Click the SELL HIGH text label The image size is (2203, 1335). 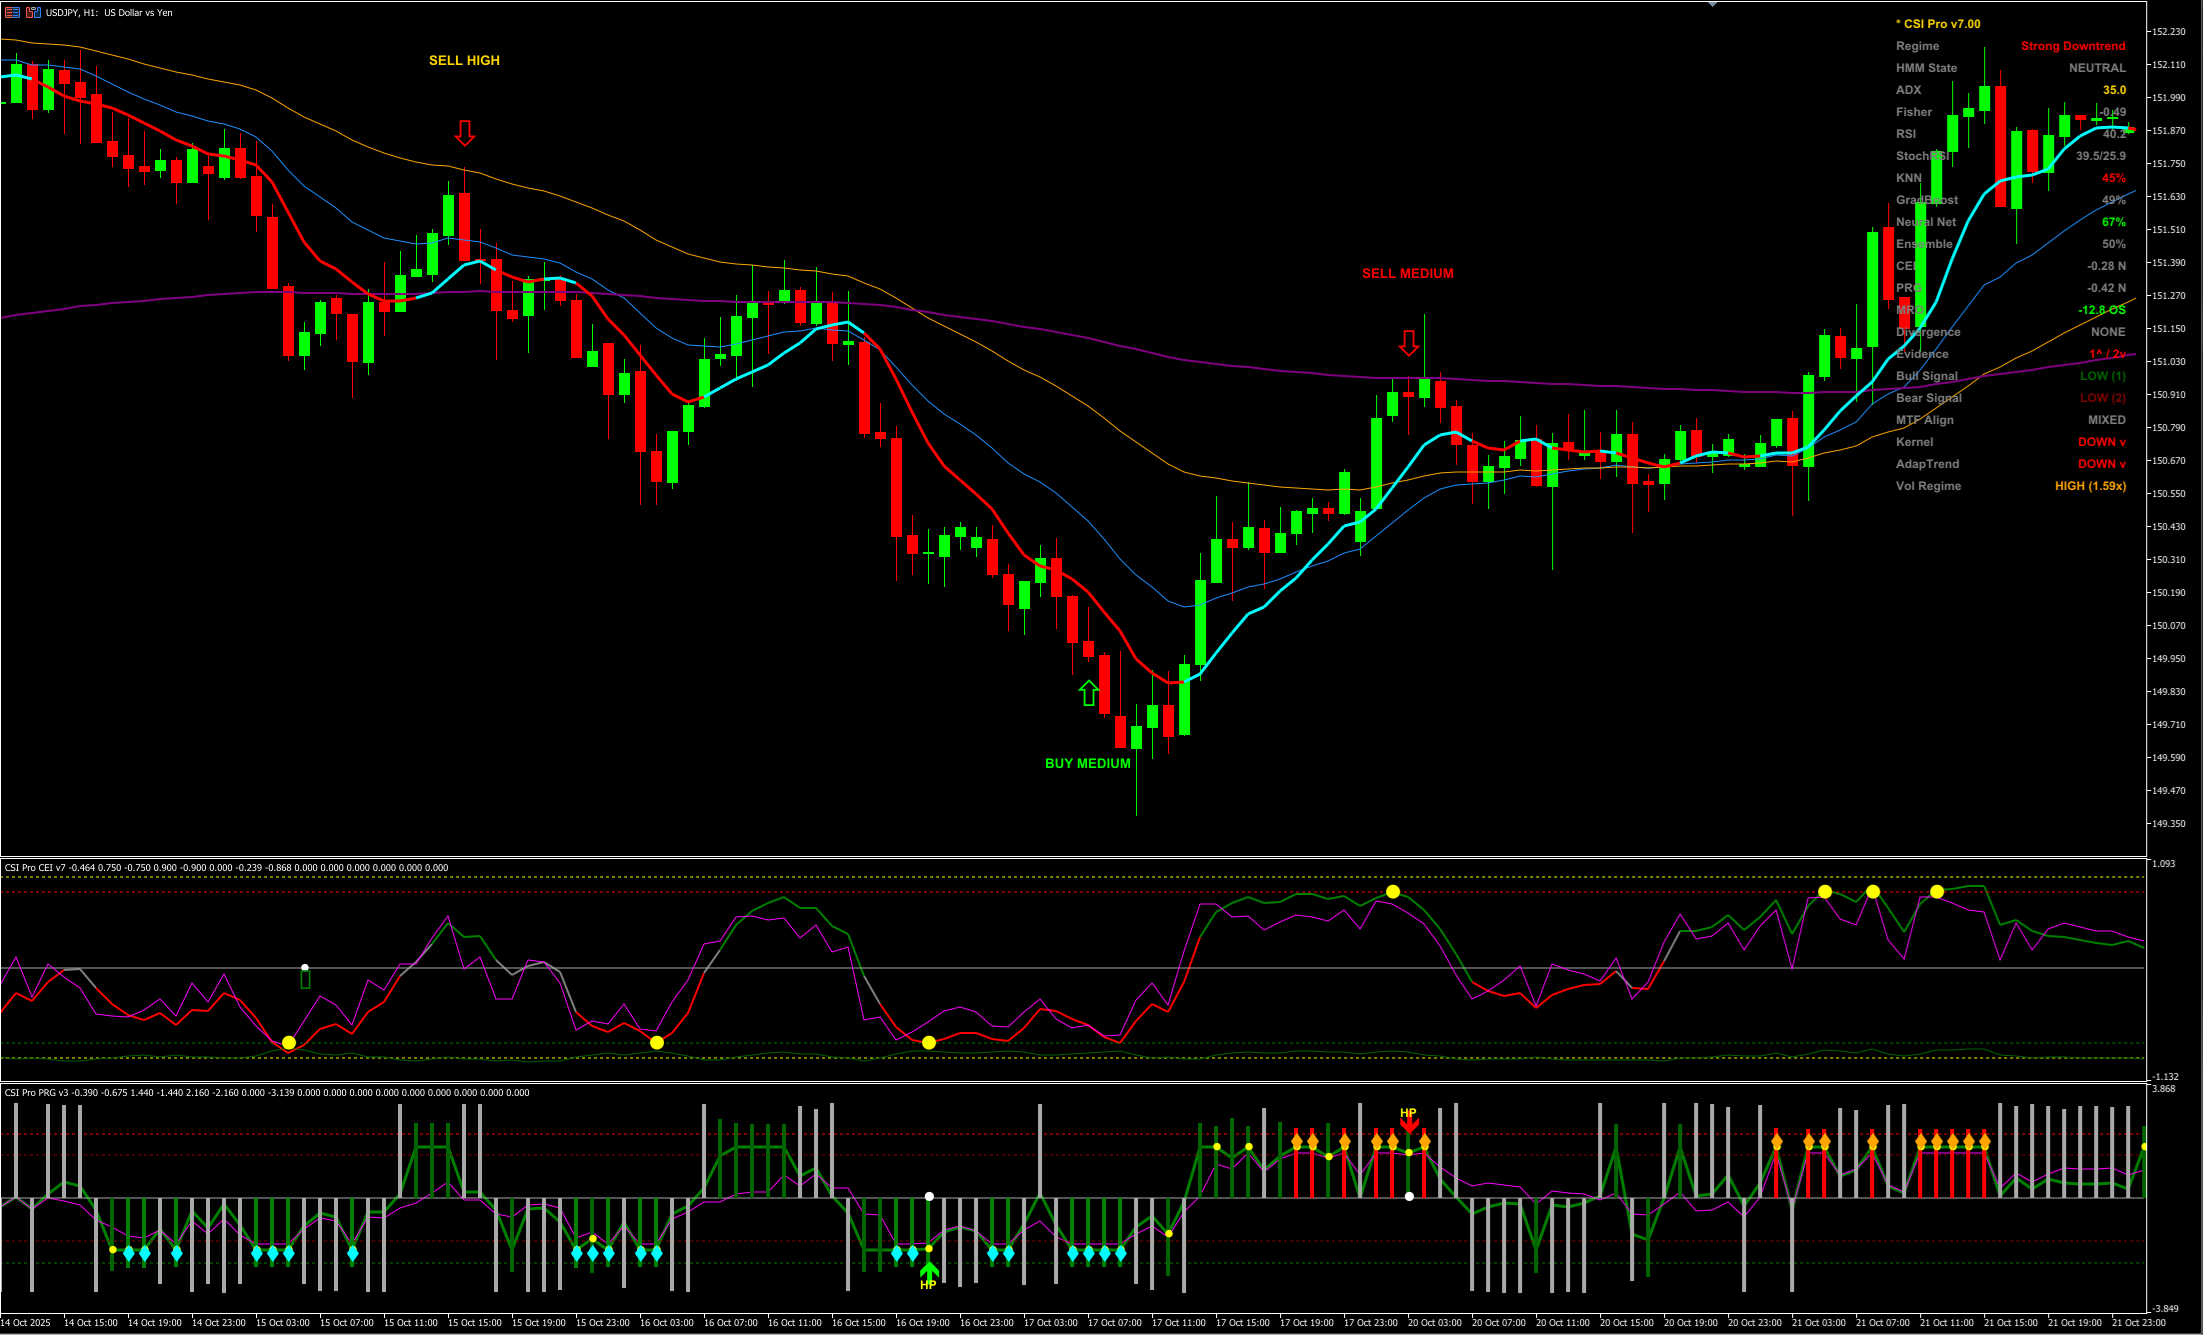(x=464, y=60)
